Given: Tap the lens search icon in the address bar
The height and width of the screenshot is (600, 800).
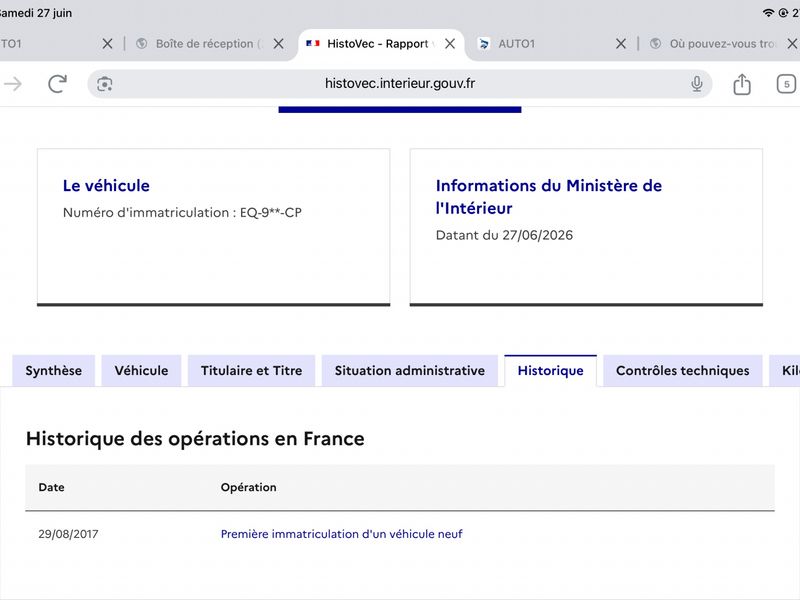Looking at the screenshot, I should coord(105,84).
